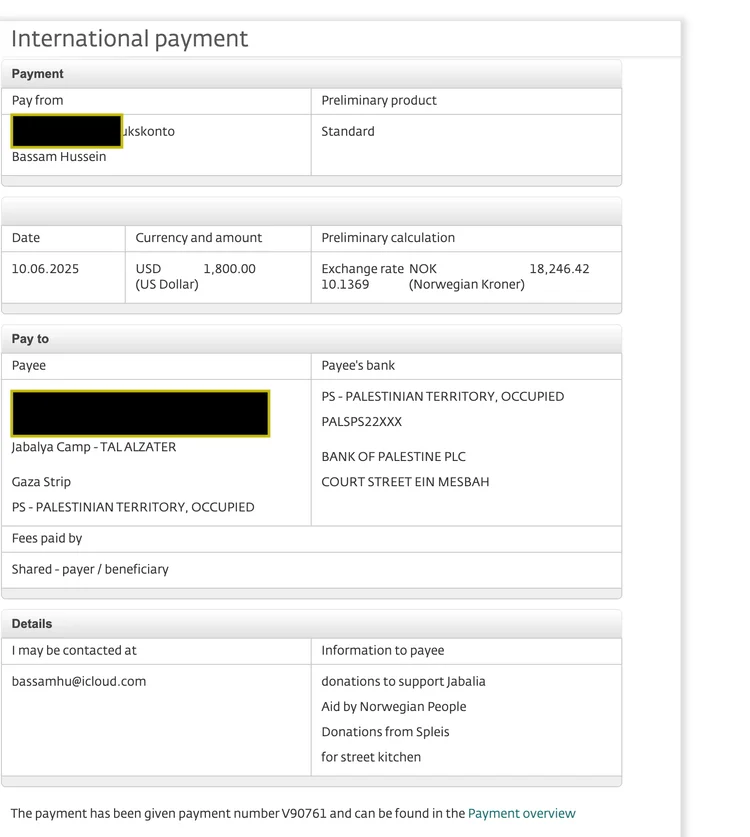Open the Payment overview link

pyautogui.click(x=521, y=813)
